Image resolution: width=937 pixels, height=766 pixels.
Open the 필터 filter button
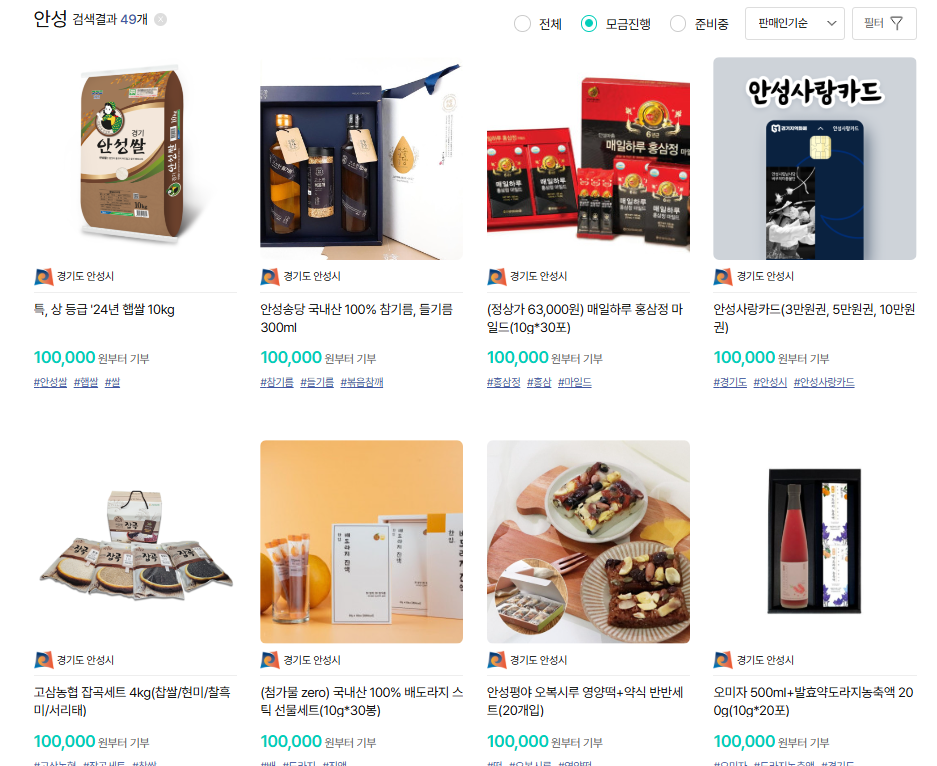884,23
